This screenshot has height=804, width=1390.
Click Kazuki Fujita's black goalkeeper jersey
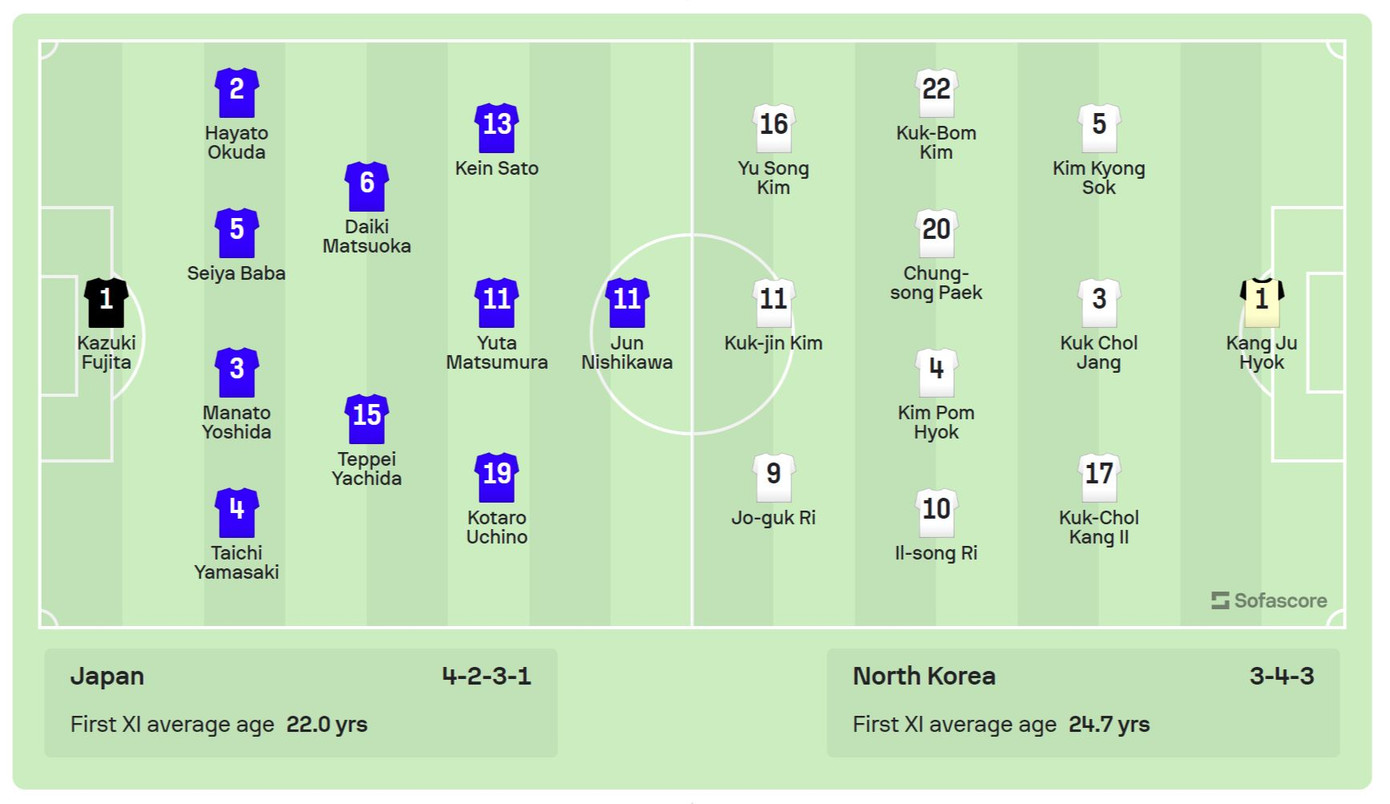106,302
